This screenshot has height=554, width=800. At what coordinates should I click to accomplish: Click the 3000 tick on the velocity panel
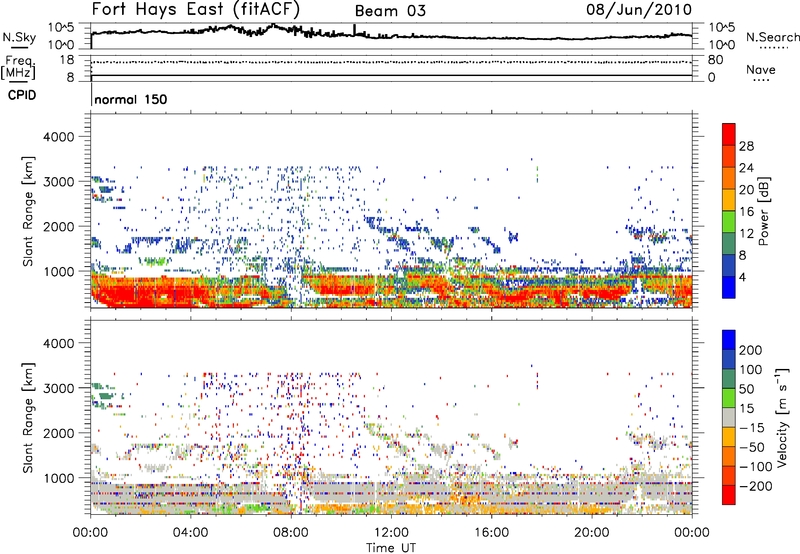coord(58,388)
